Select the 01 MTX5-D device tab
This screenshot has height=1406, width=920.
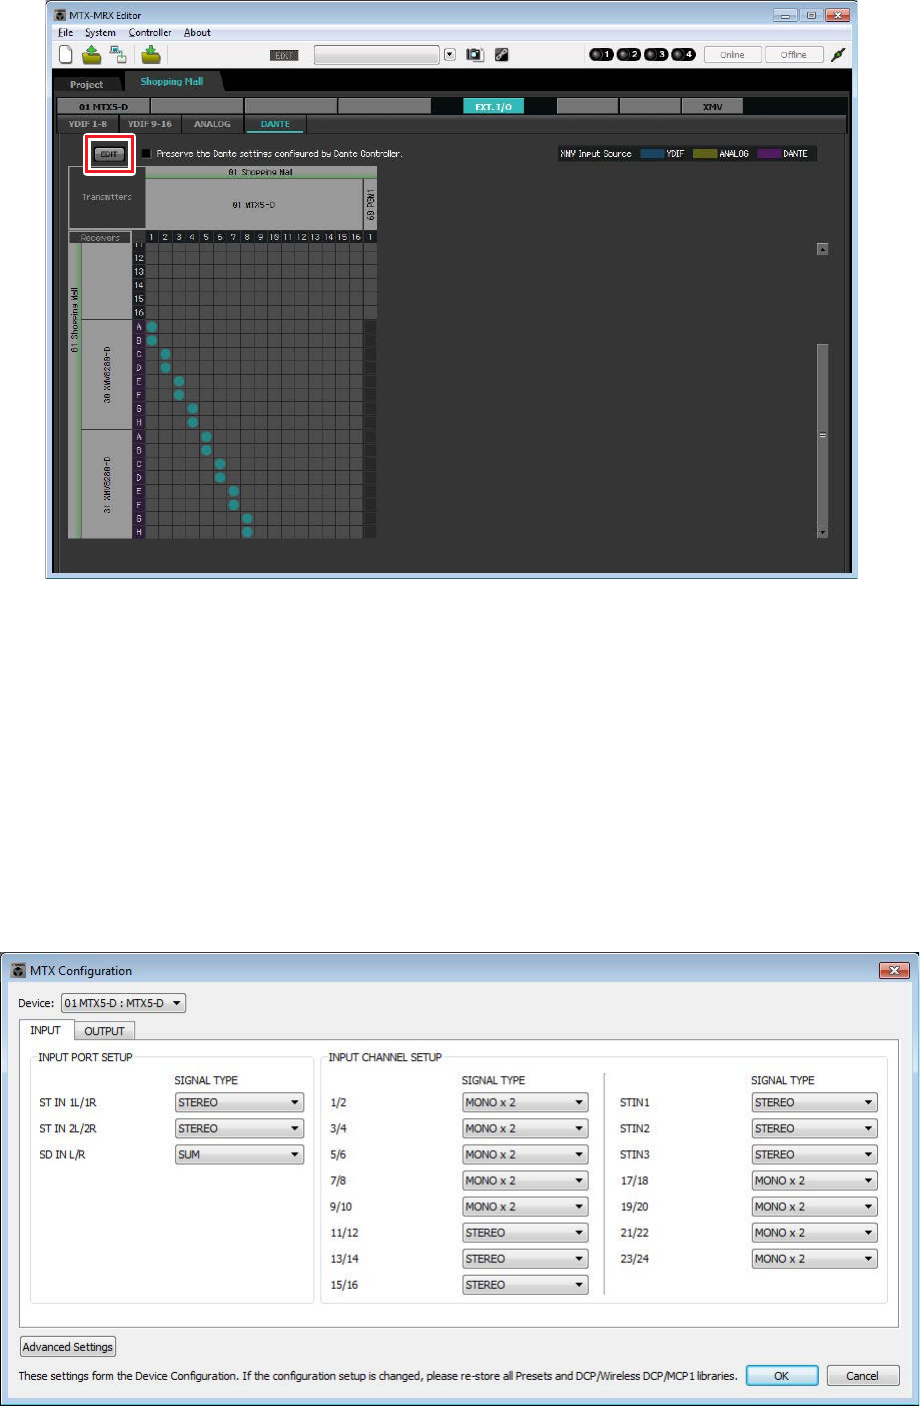(x=103, y=107)
